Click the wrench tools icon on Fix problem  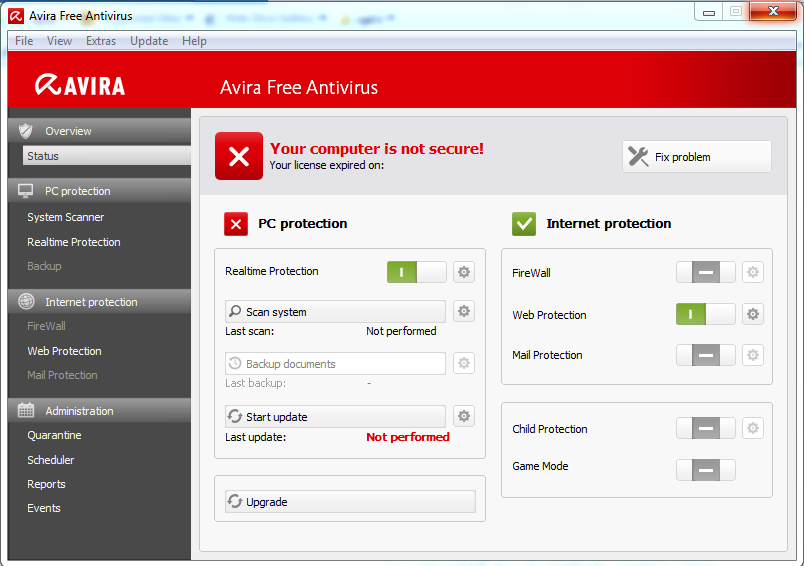coord(638,156)
